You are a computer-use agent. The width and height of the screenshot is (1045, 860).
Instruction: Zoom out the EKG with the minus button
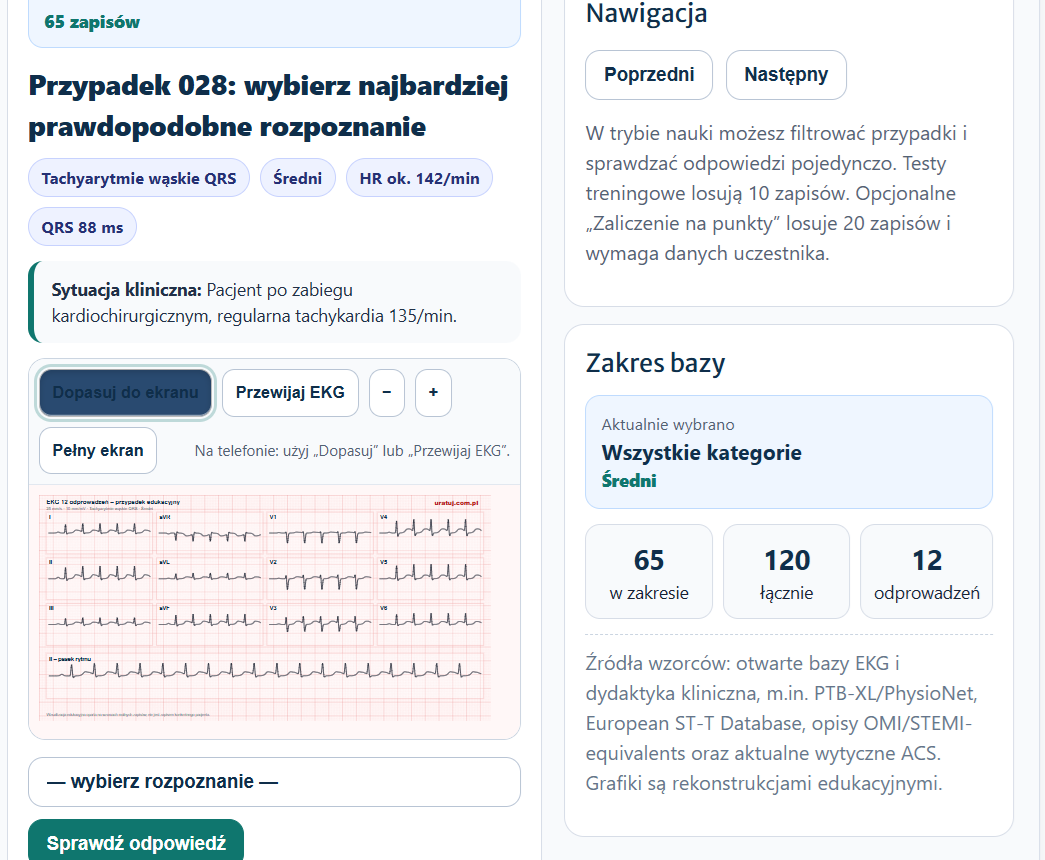(387, 393)
